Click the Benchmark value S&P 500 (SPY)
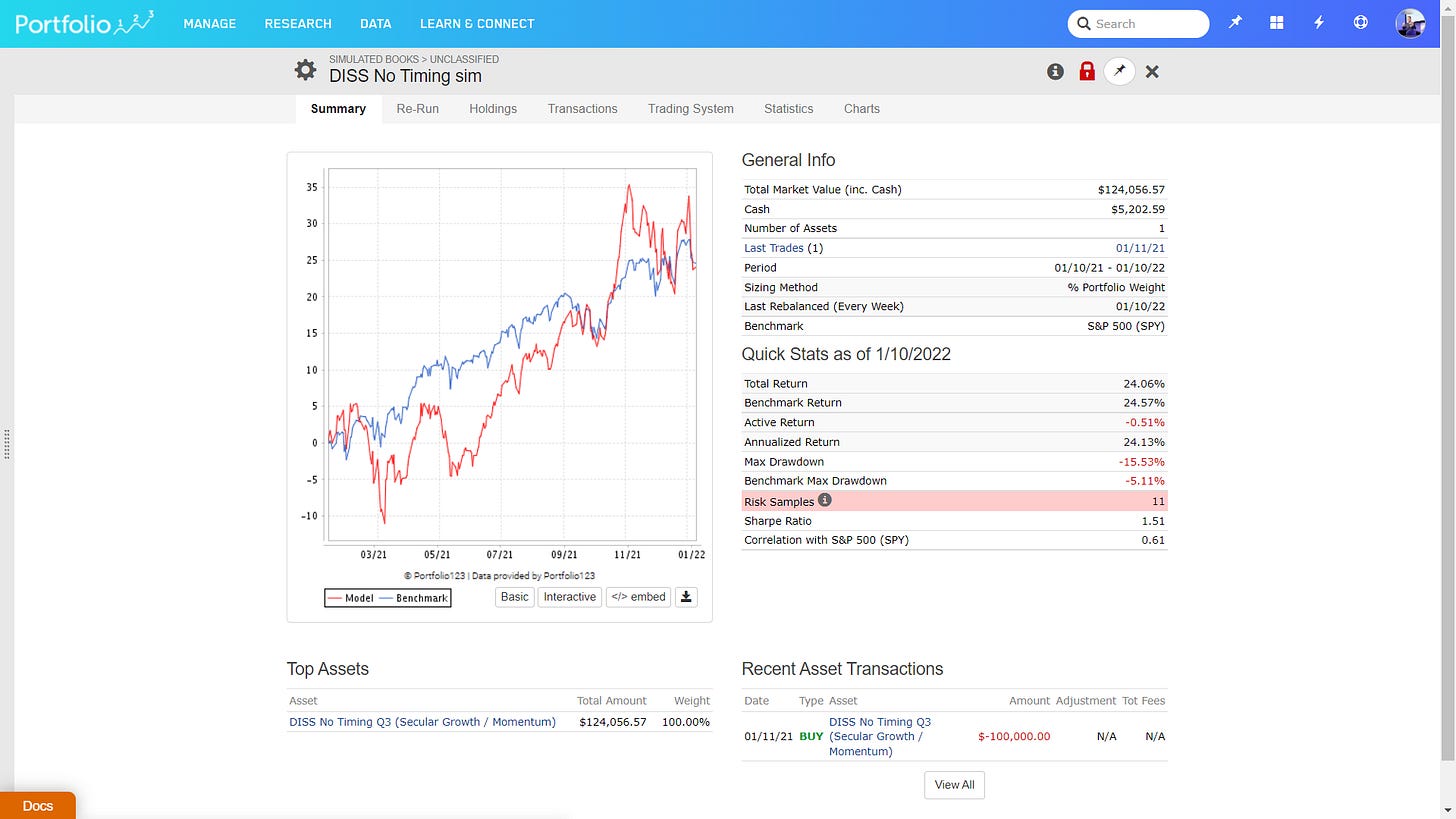Image resolution: width=1456 pixels, height=819 pixels. point(1127,326)
